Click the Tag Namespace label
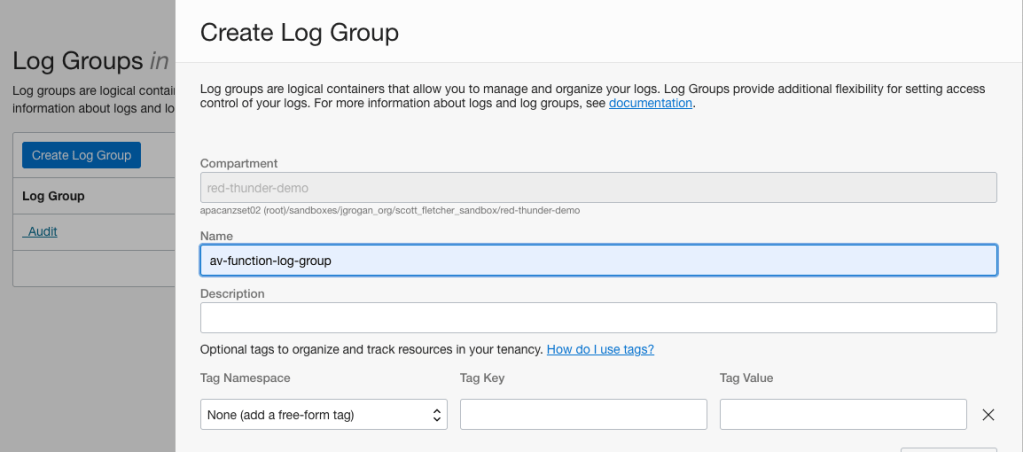 [245, 378]
